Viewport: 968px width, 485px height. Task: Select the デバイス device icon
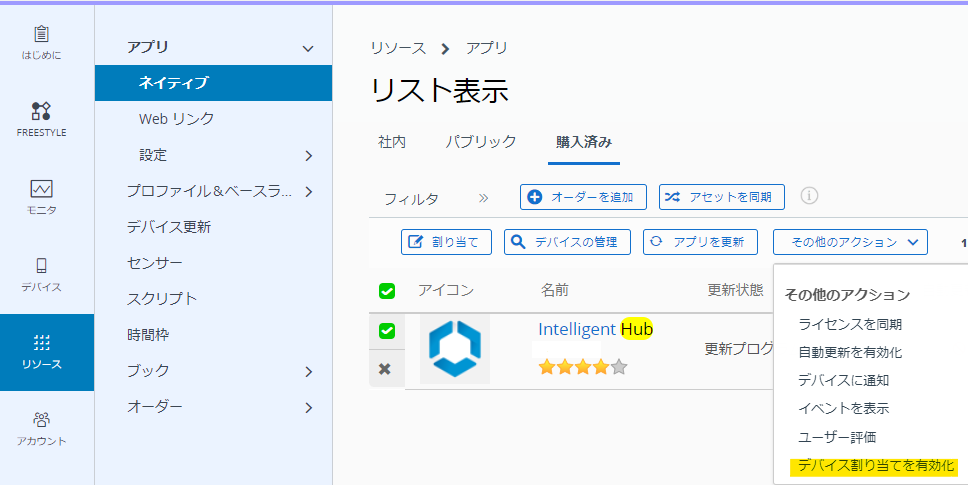pyautogui.click(x=41, y=265)
